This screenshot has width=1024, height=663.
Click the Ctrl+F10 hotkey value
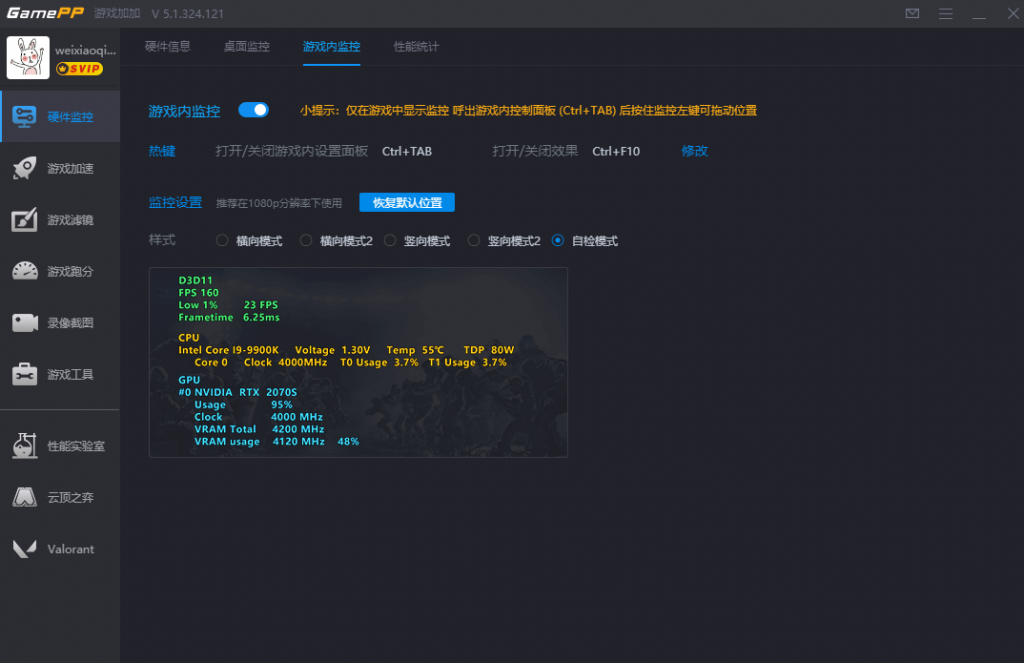[616, 151]
